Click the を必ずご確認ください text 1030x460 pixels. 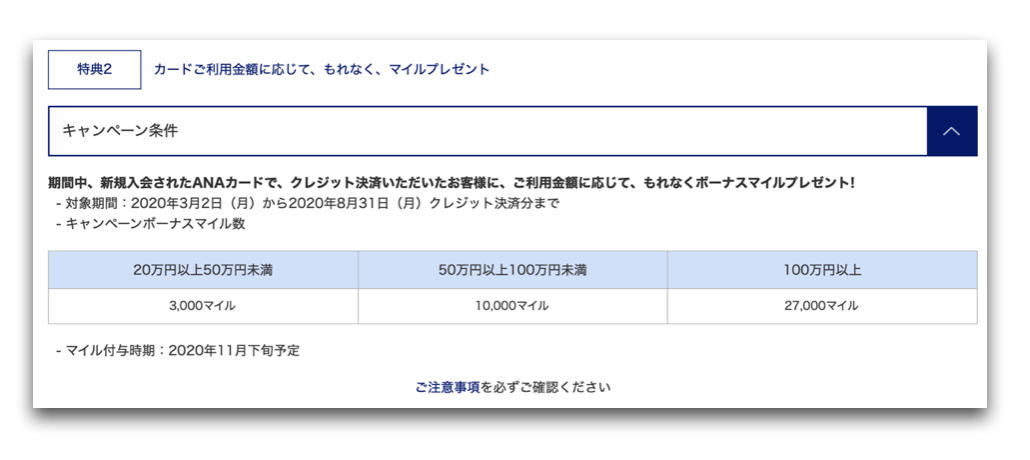click(545, 388)
